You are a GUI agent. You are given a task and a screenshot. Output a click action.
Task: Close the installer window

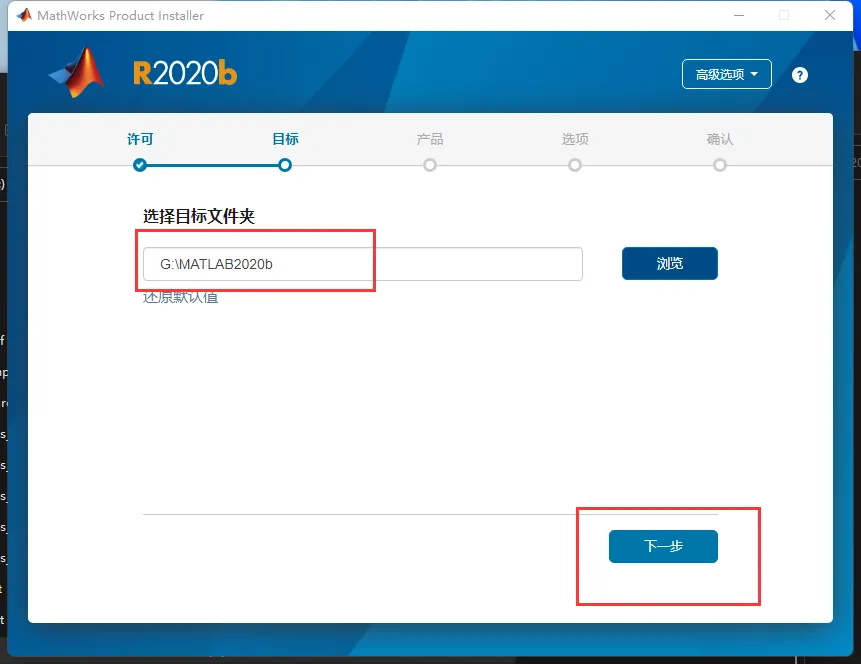pyautogui.click(x=830, y=15)
